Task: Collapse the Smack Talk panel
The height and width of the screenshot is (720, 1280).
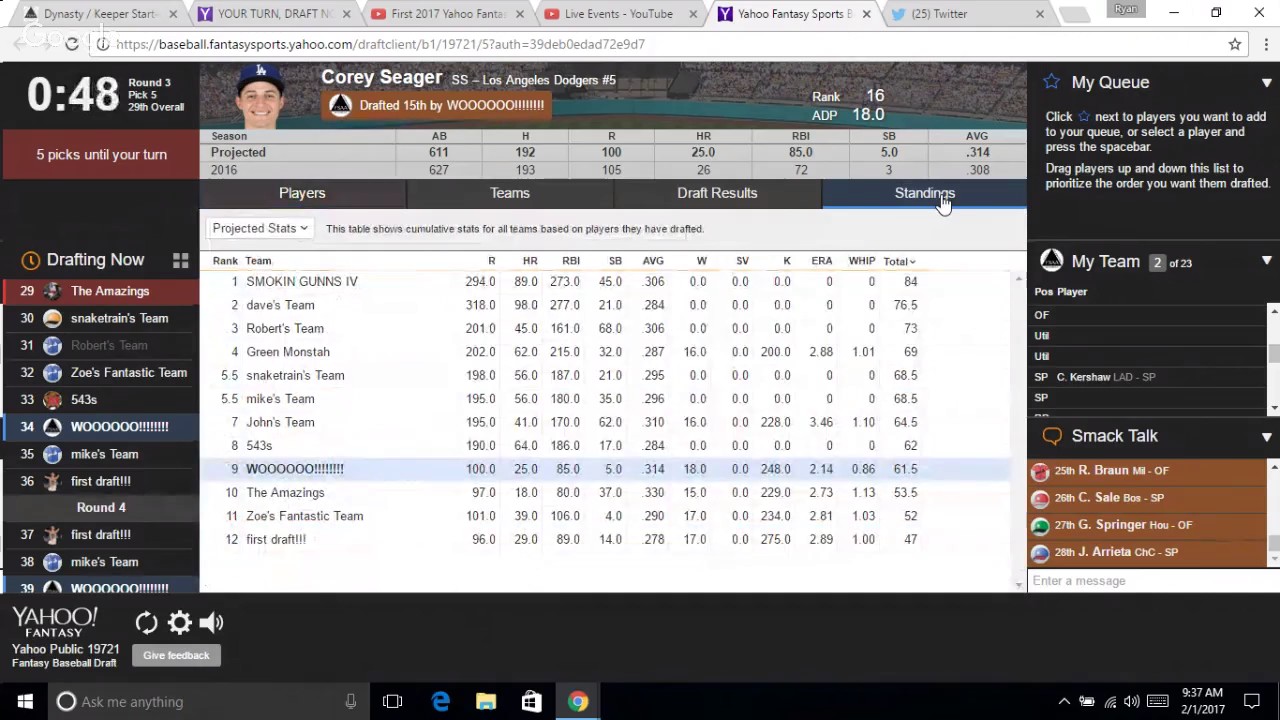Action: [1266, 437]
